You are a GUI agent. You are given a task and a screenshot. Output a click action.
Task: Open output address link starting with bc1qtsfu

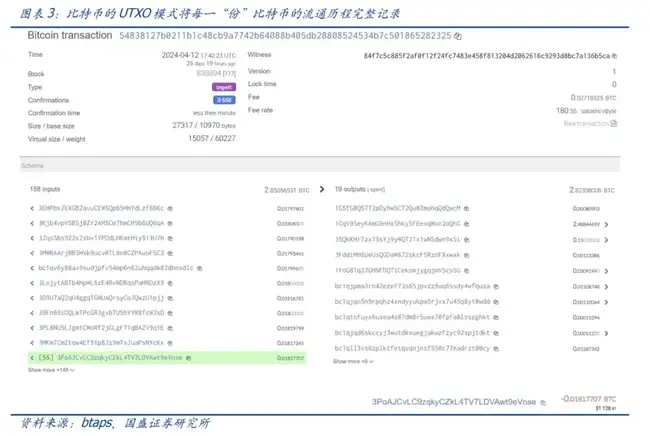click(412, 317)
